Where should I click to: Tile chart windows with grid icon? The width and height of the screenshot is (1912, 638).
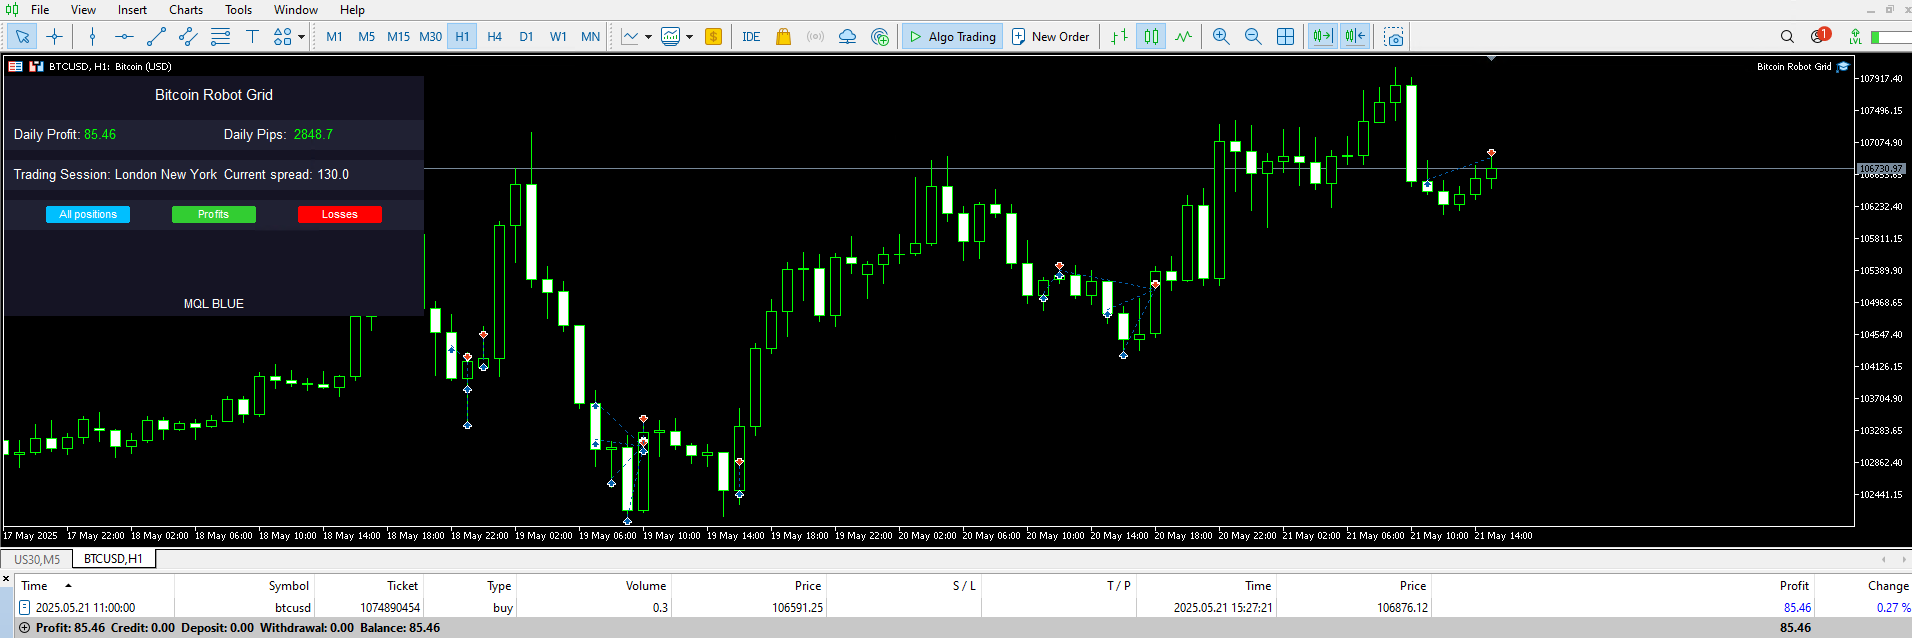click(x=1285, y=37)
